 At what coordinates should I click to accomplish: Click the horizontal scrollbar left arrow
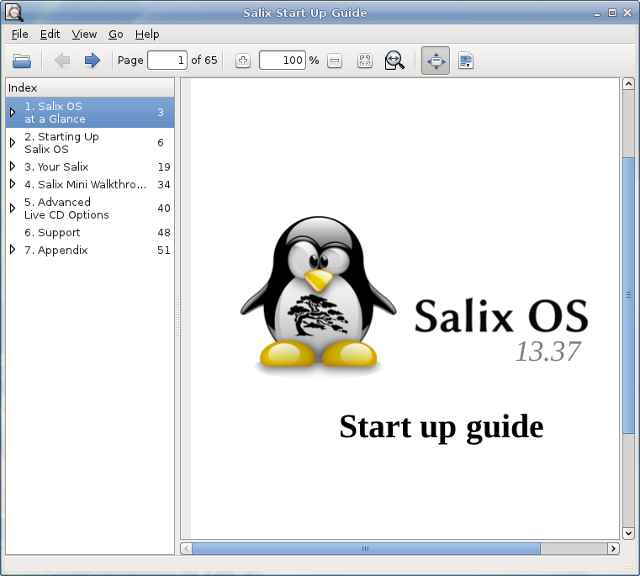(x=187, y=549)
